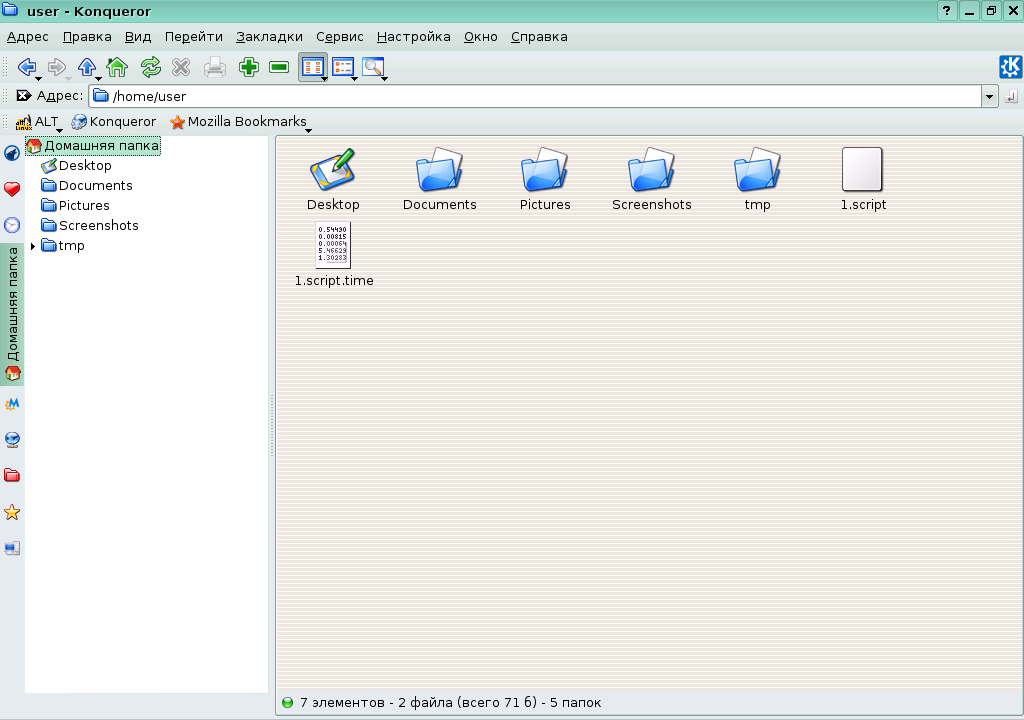Go to the Home folder via toolbar
This screenshot has height=720, width=1024.
119,67
